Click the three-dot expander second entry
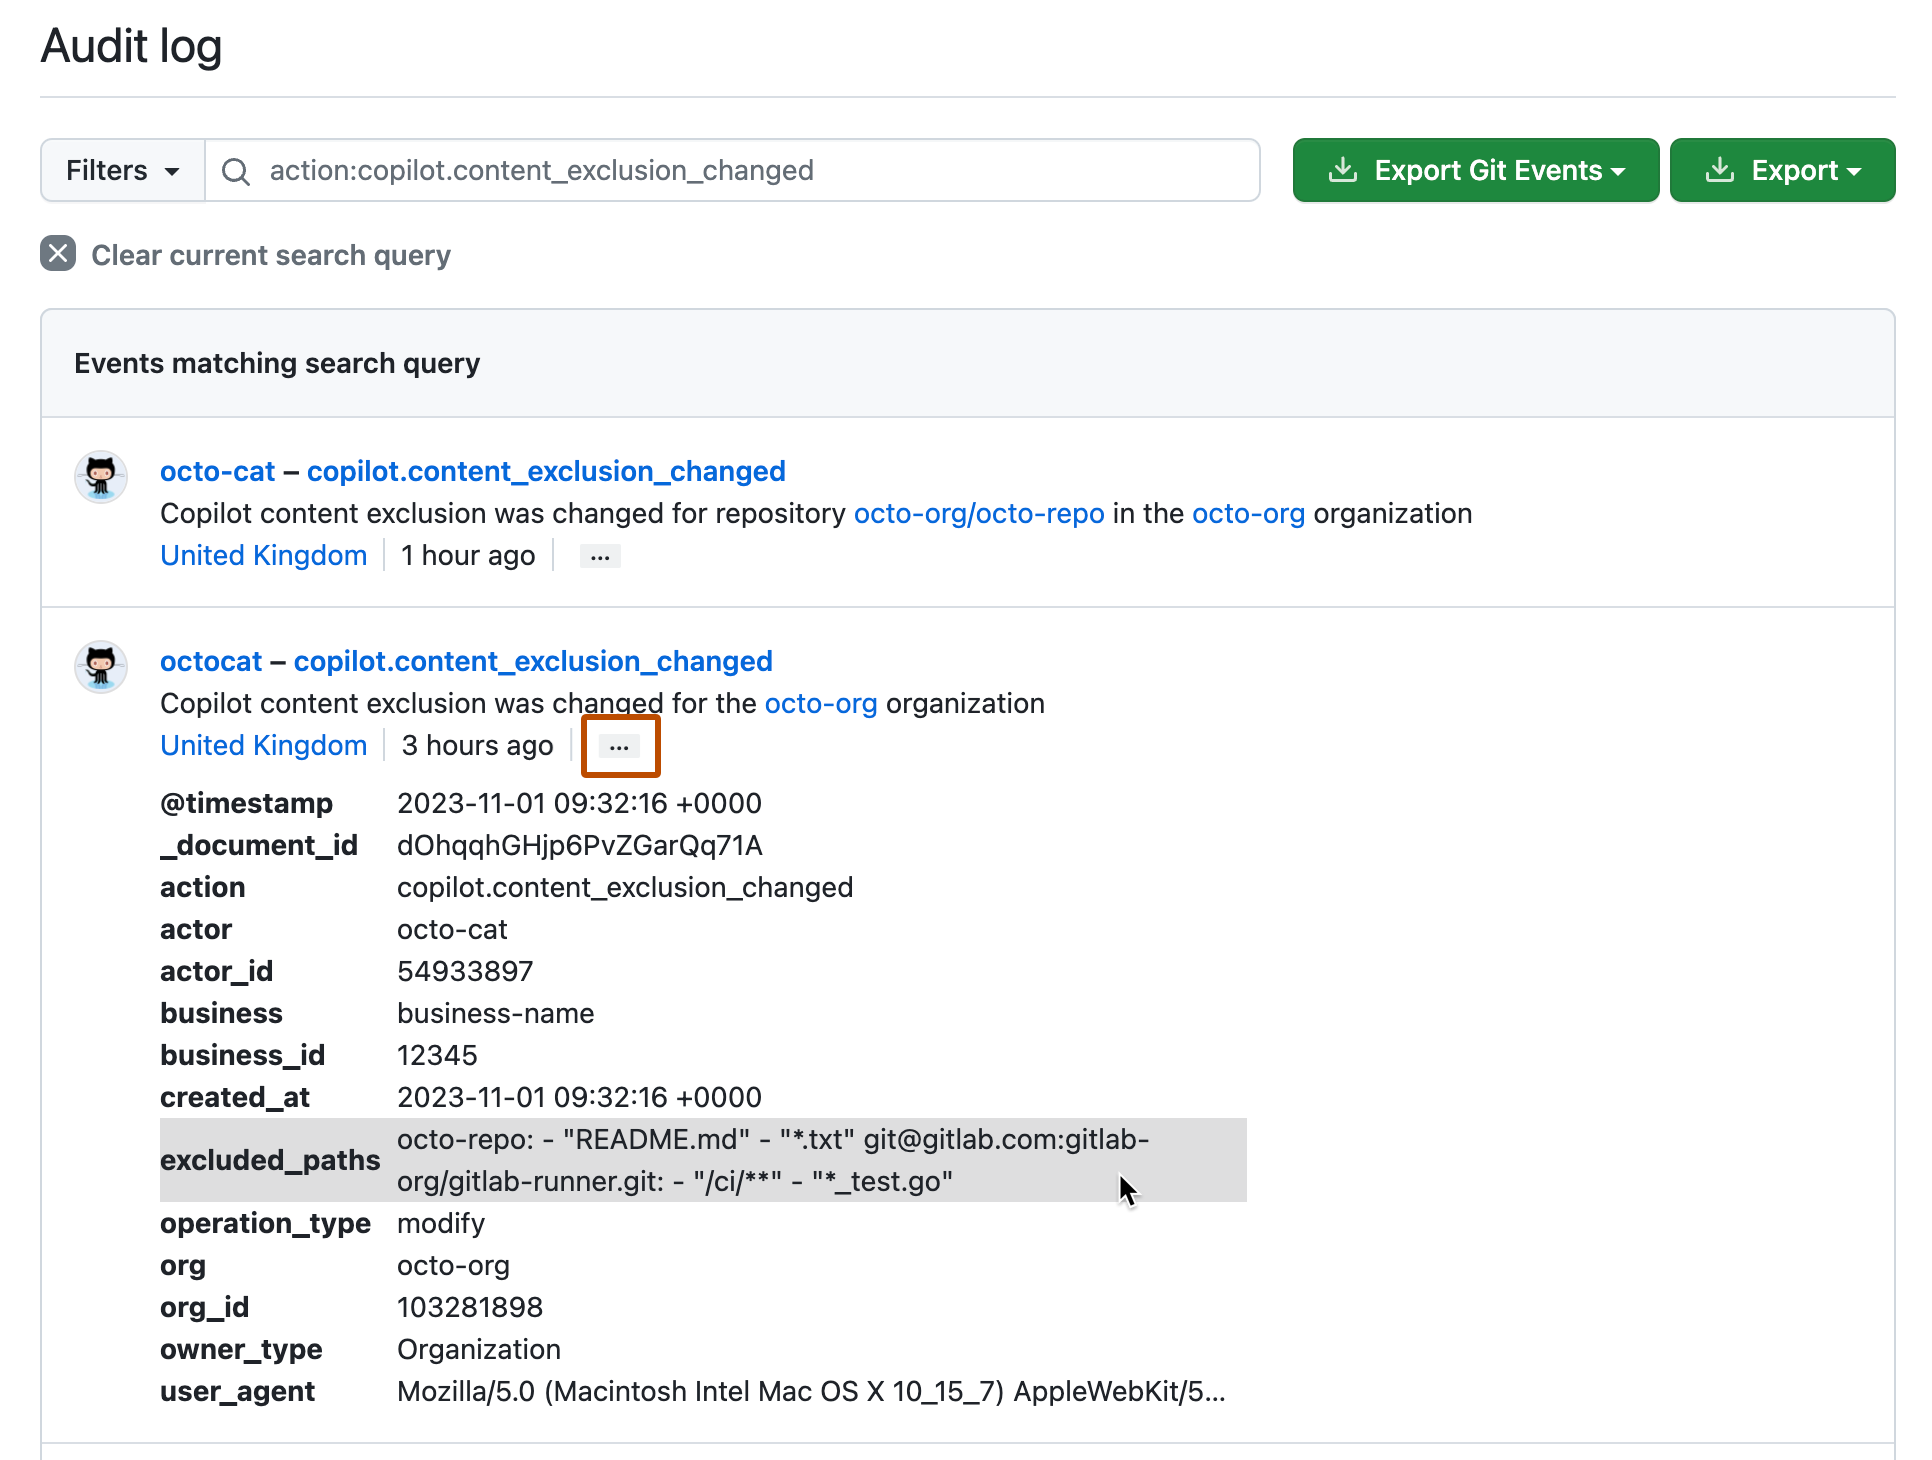The height and width of the screenshot is (1460, 1932). click(x=618, y=745)
